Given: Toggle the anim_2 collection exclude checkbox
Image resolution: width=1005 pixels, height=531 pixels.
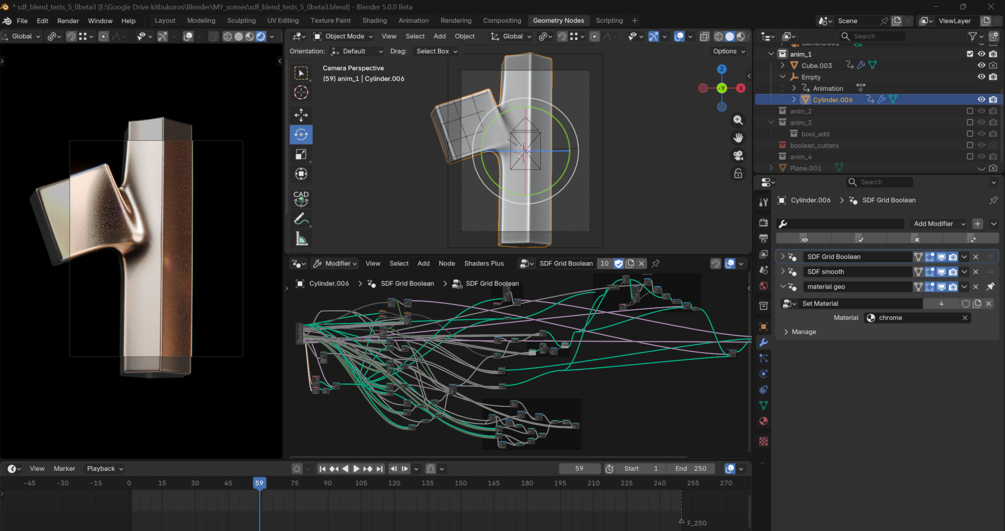Looking at the screenshot, I should [x=970, y=111].
